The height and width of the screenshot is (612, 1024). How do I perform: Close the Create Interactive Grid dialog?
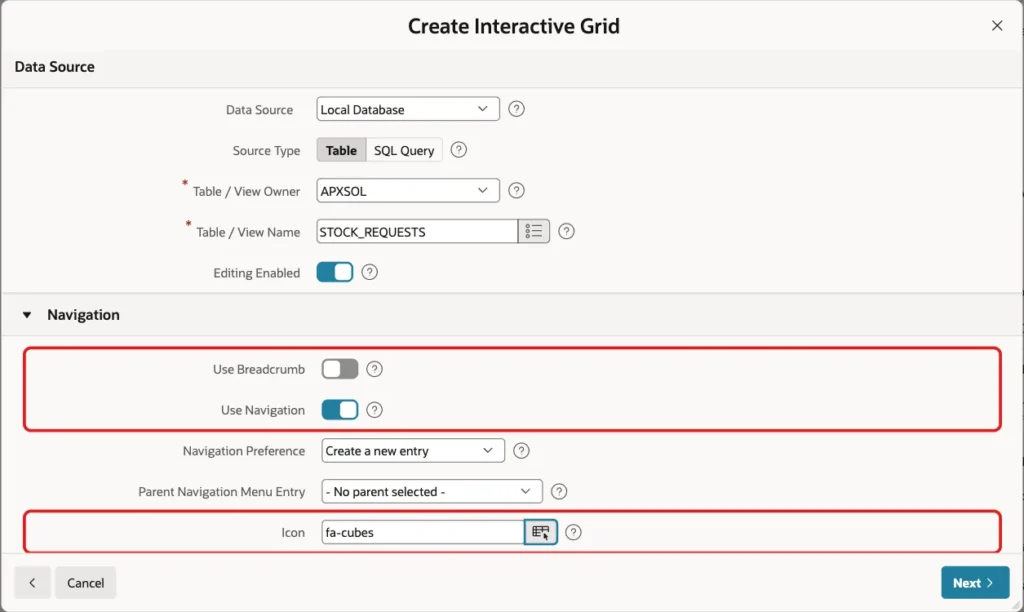[x=997, y=25]
